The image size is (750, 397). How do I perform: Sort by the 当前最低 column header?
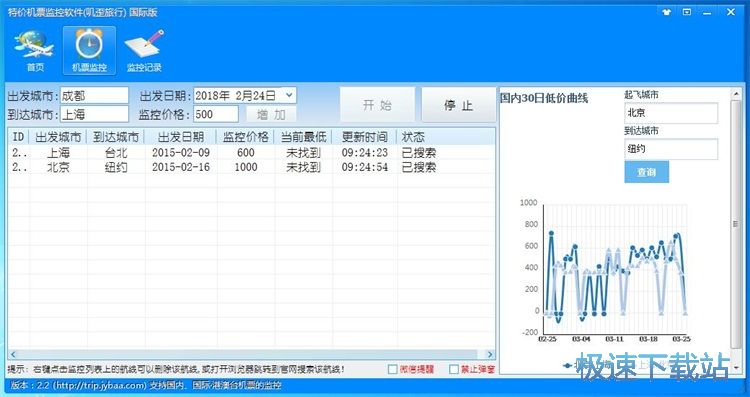(x=303, y=137)
